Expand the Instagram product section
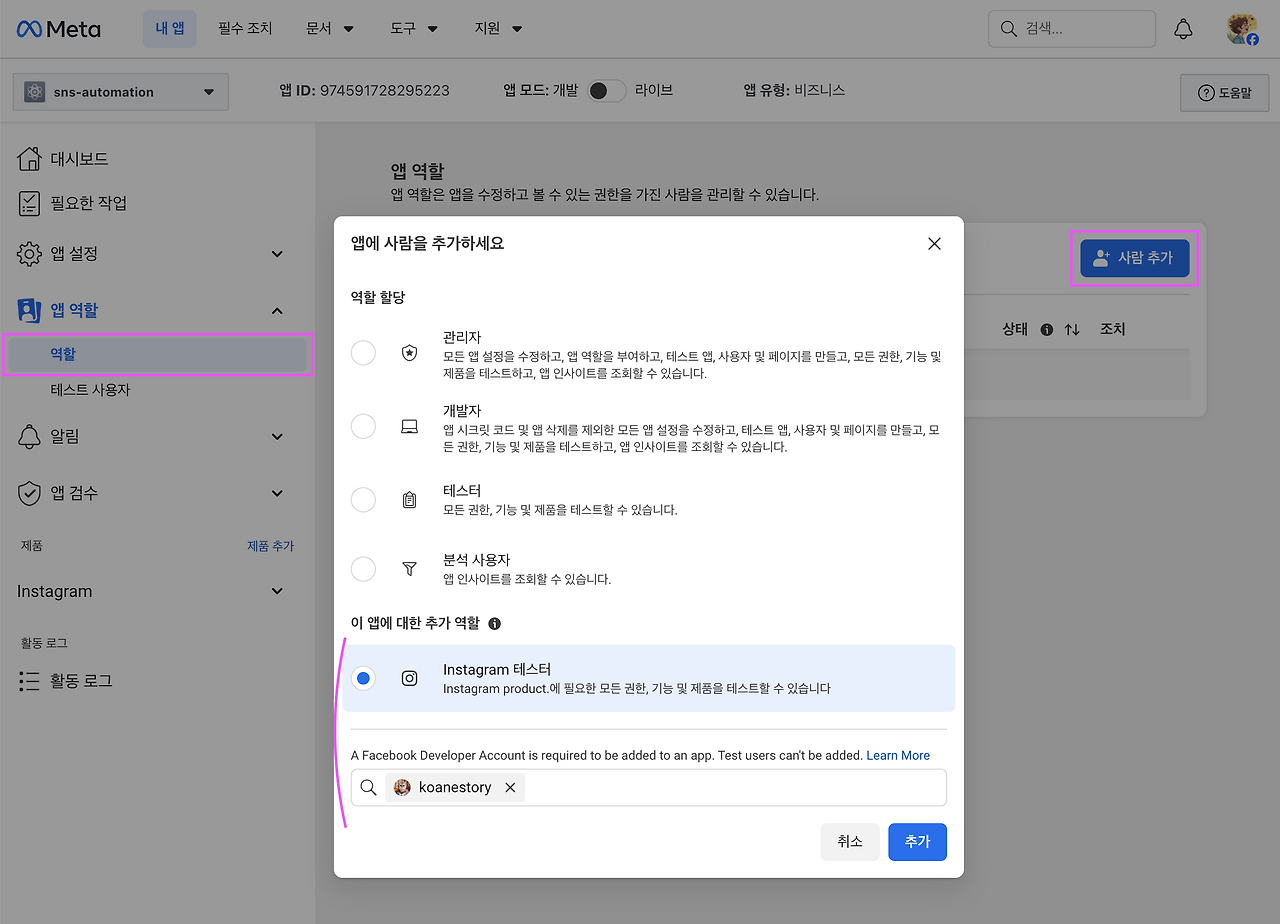This screenshot has width=1280, height=924. point(278,591)
